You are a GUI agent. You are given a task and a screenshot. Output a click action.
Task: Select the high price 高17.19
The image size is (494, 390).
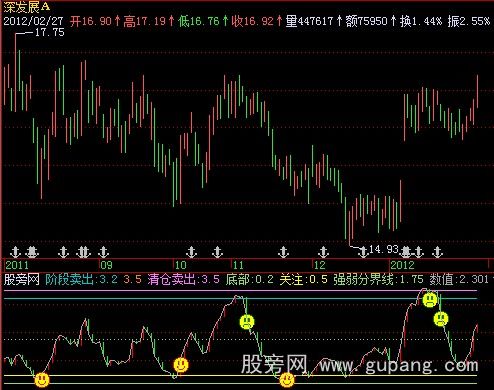click(x=144, y=21)
